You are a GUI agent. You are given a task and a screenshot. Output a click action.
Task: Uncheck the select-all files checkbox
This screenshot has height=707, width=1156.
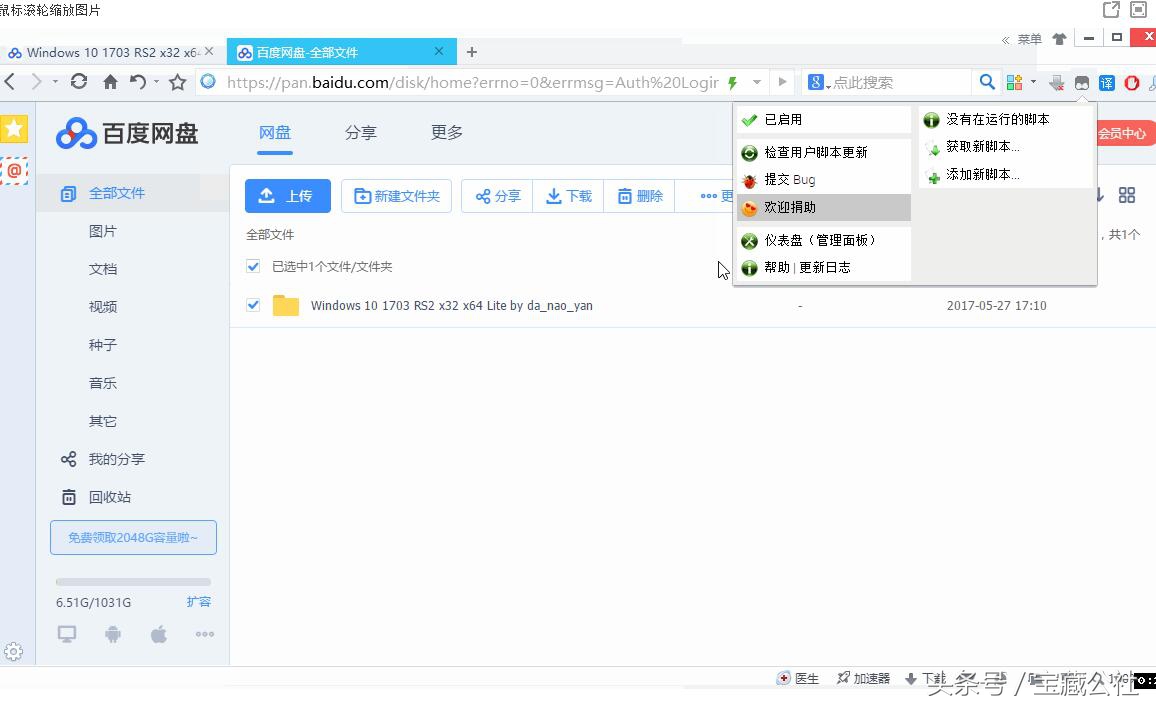coord(253,267)
